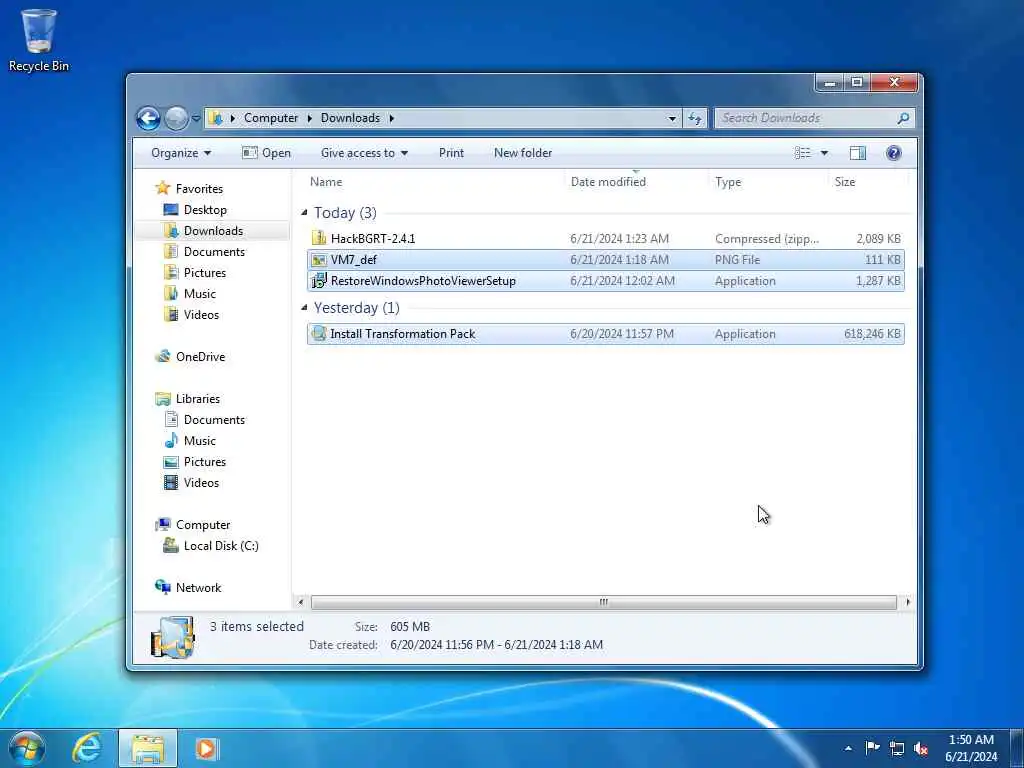Open the Organize menu
The image size is (1024, 768).
tap(181, 153)
